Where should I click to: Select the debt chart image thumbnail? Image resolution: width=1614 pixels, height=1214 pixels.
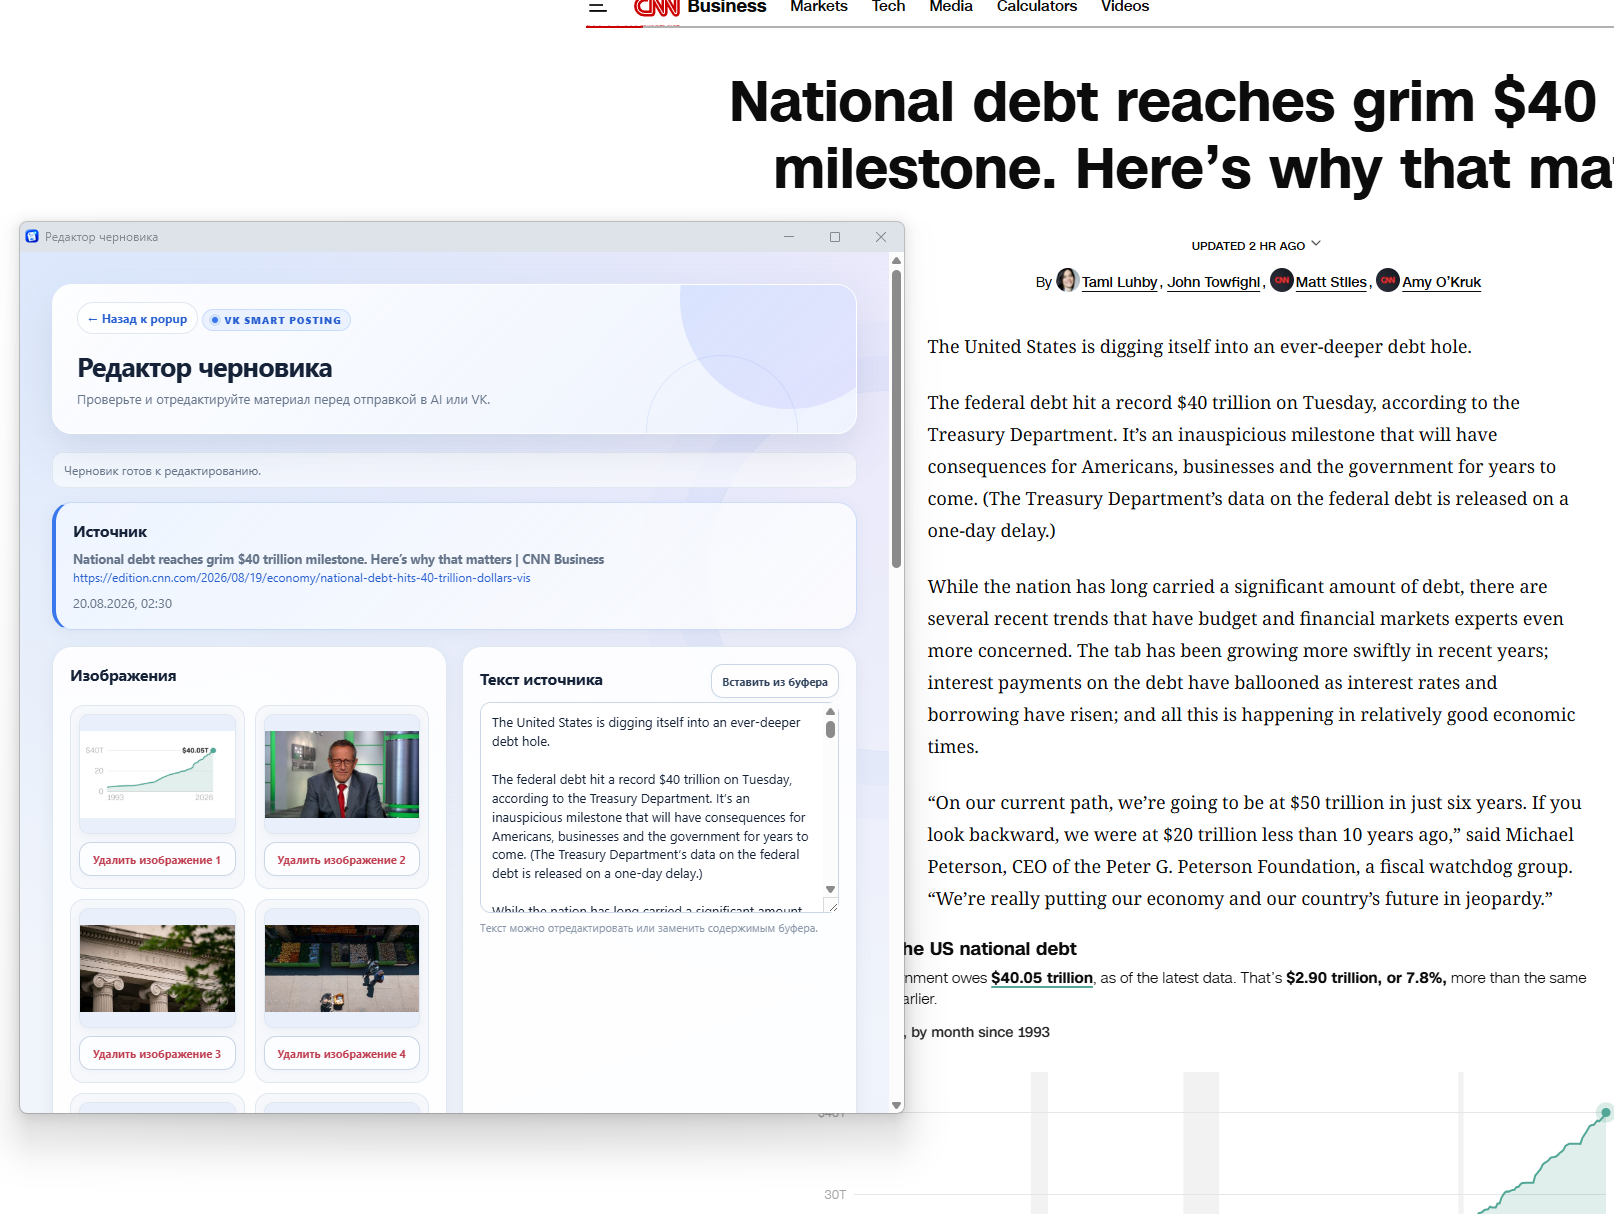(157, 774)
